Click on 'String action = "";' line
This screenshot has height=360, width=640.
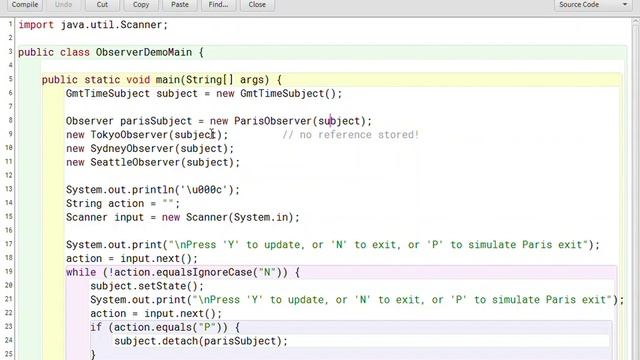(x=123, y=204)
